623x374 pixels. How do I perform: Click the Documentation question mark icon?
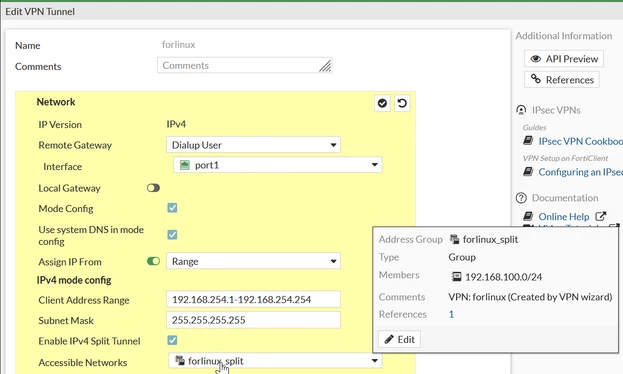pyautogui.click(x=521, y=198)
